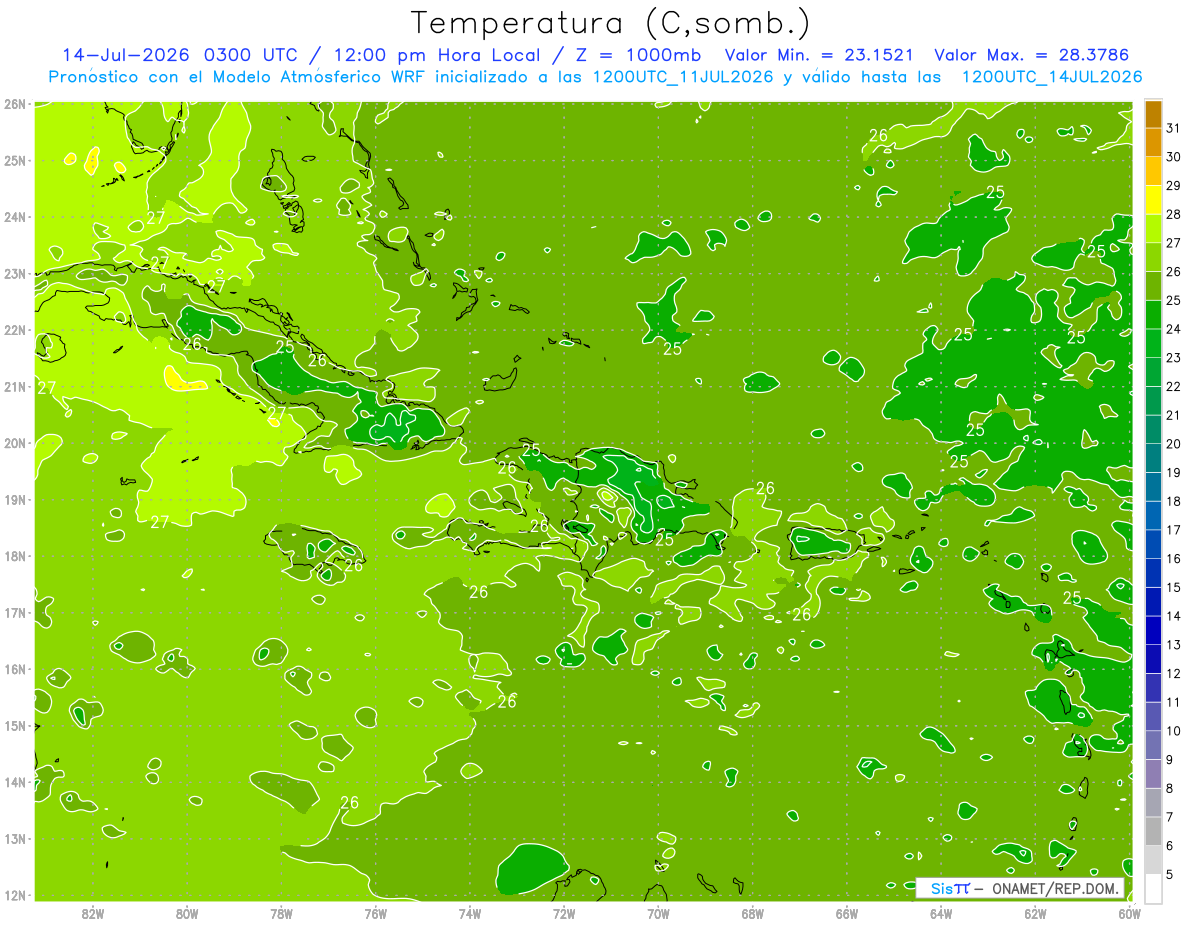The width and height of the screenshot is (1200, 927).
Task: Click the initialization time '1200UTC_11JUL2026'
Action: (x=684, y=77)
